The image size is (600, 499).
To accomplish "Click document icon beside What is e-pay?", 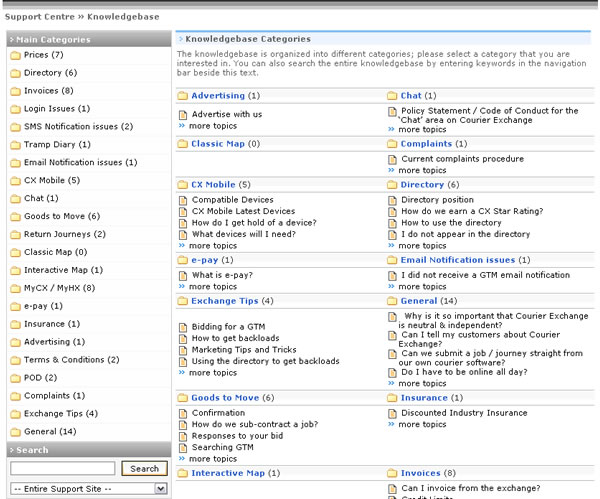I will point(183,275).
